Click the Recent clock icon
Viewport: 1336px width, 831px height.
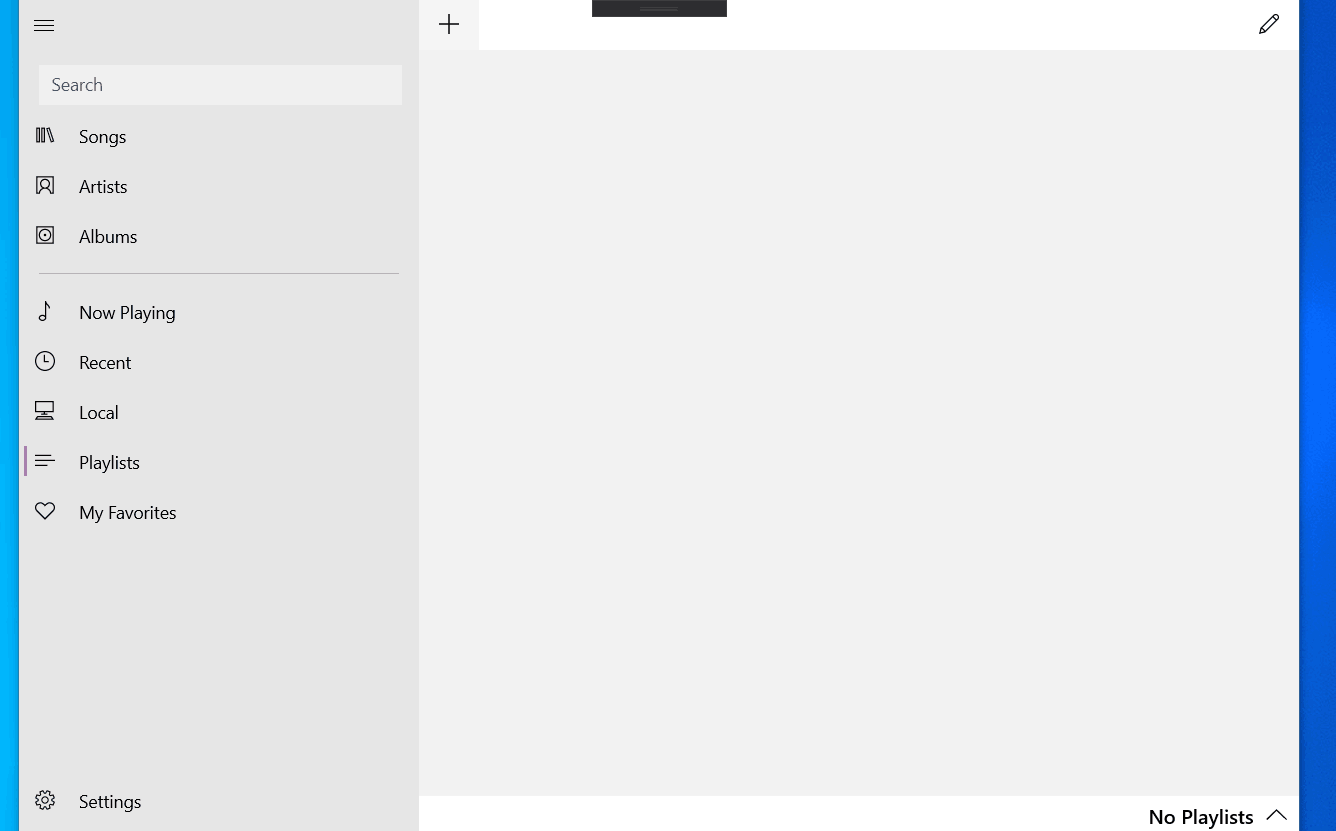[45, 361]
